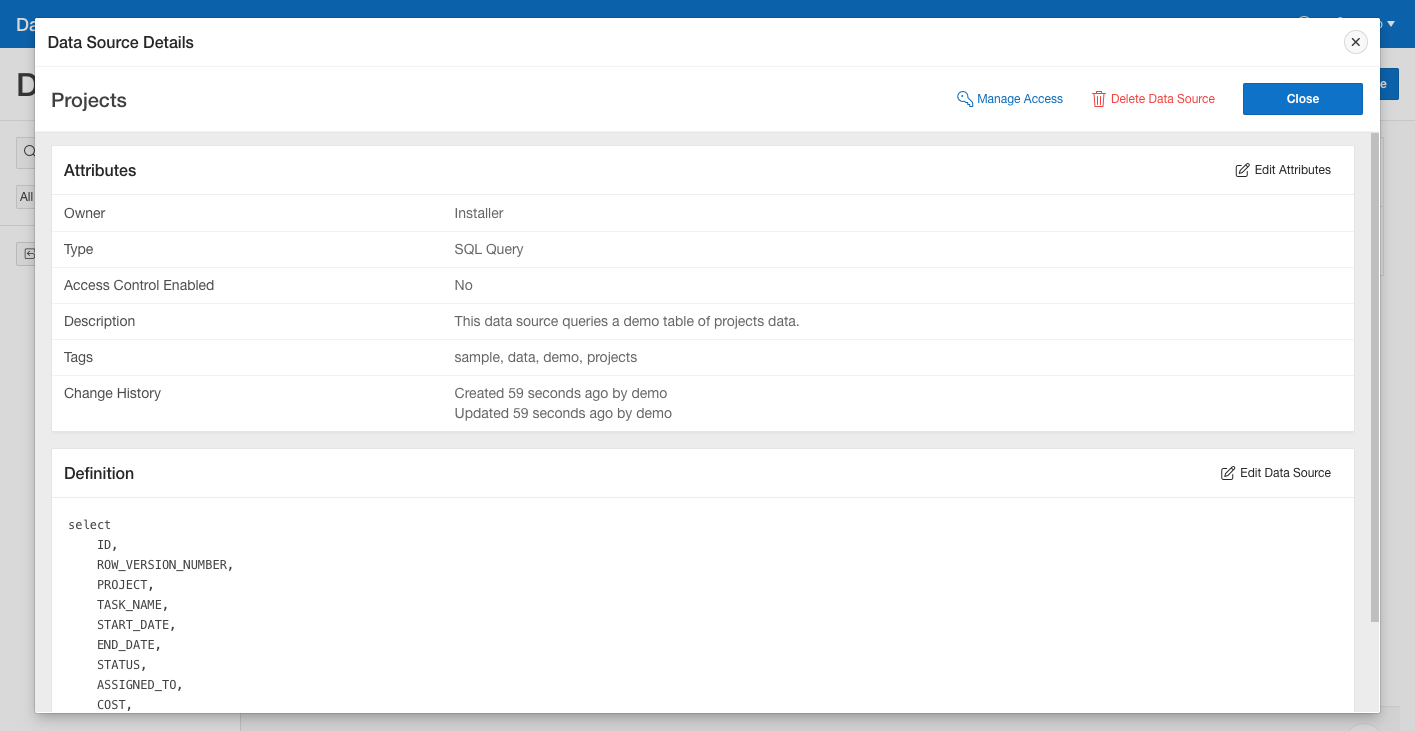The height and width of the screenshot is (731, 1415).
Task: Click the search magnifier icon behind dialog
Action: pos(28,152)
